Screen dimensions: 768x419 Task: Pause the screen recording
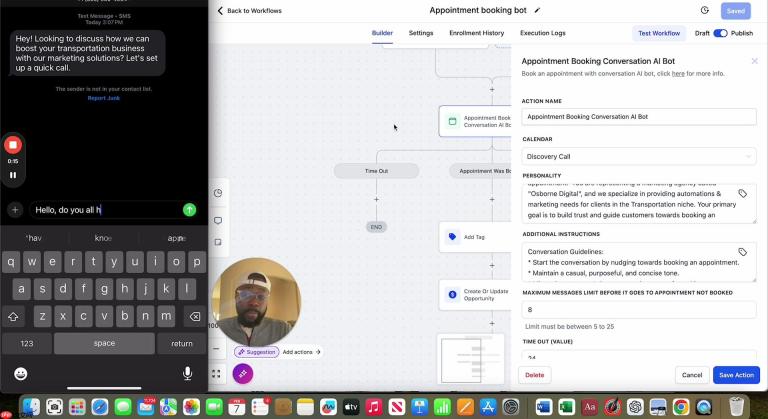pyautogui.click(x=13, y=175)
